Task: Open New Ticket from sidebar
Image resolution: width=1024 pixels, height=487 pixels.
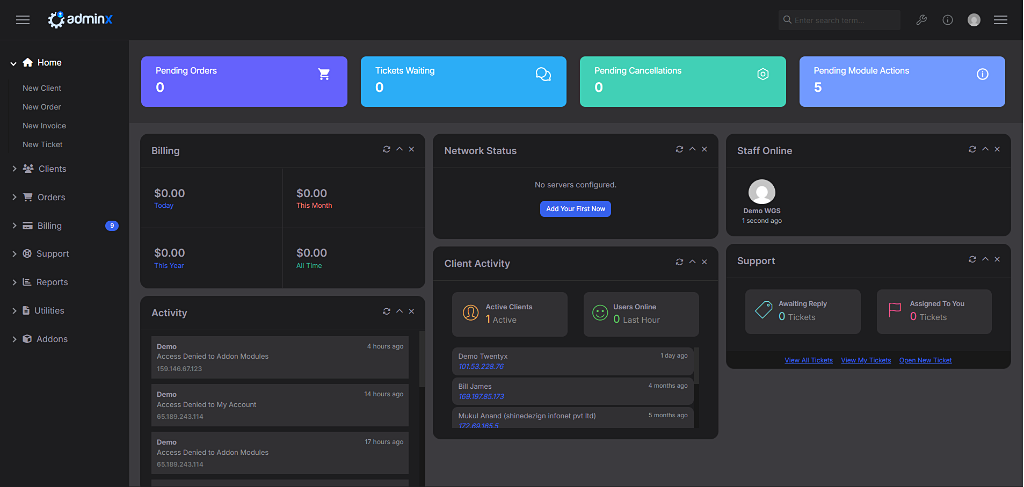Action: point(42,145)
